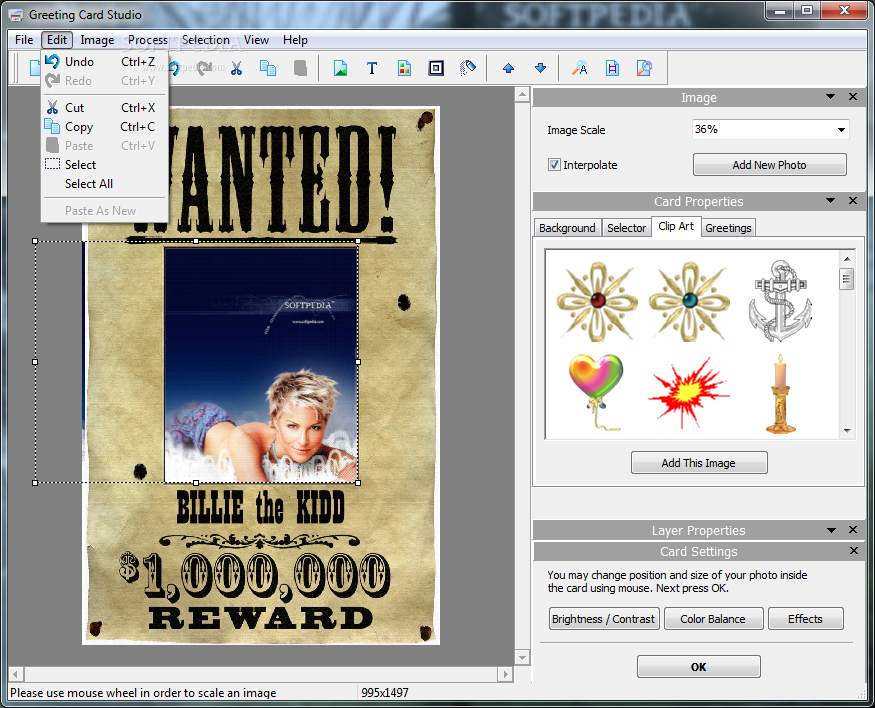Select the Text tool icon
This screenshot has width=875, height=708.
pyautogui.click(x=372, y=69)
